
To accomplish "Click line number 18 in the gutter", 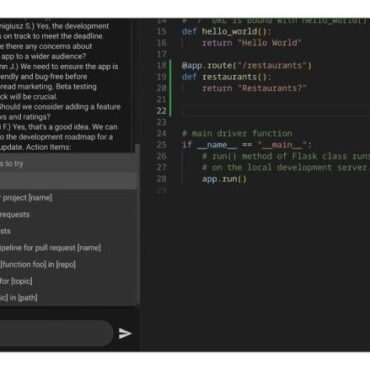I will (161, 65).
